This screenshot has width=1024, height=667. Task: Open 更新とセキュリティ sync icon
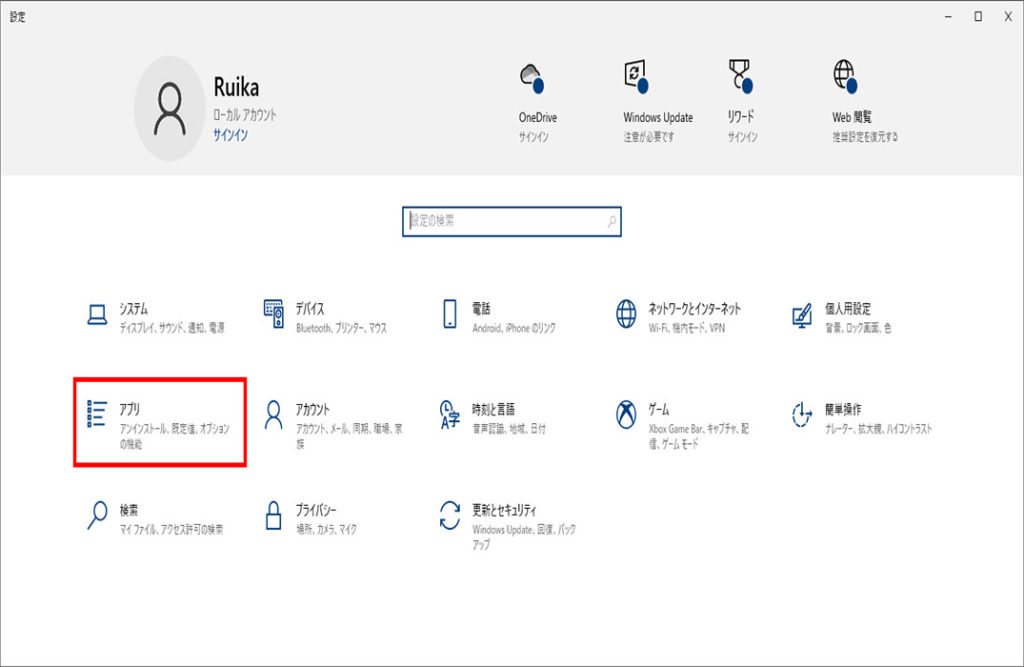[450, 515]
